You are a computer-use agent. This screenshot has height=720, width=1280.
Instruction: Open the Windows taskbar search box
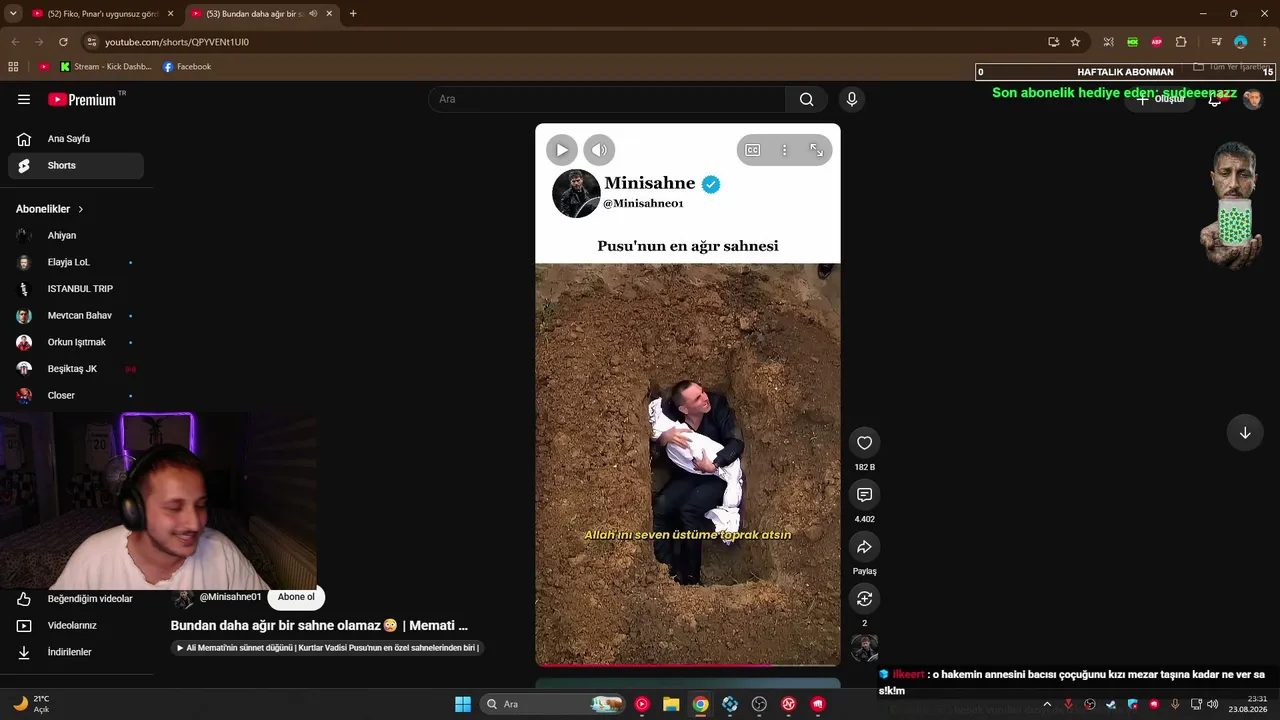554,704
